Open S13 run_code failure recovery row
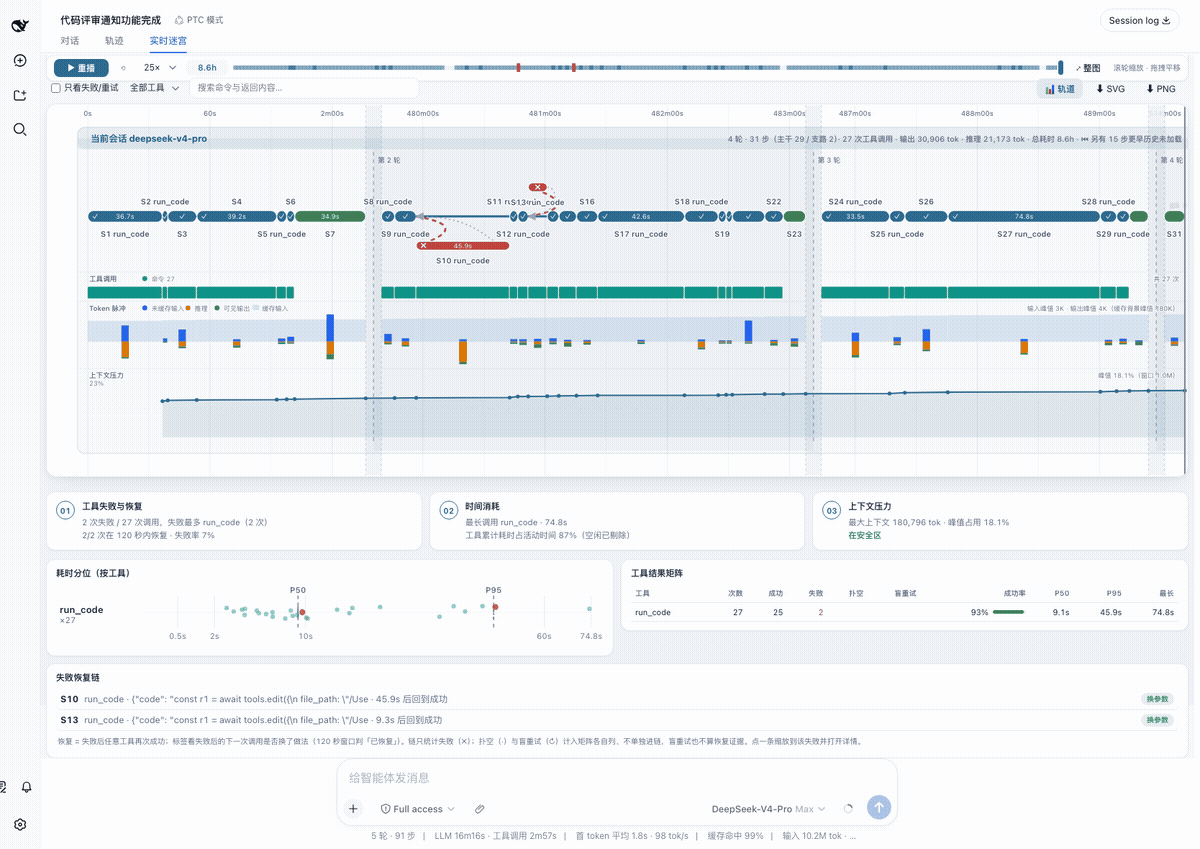Image resolution: width=1200 pixels, height=849 pixels. click(x=617, y=720)
